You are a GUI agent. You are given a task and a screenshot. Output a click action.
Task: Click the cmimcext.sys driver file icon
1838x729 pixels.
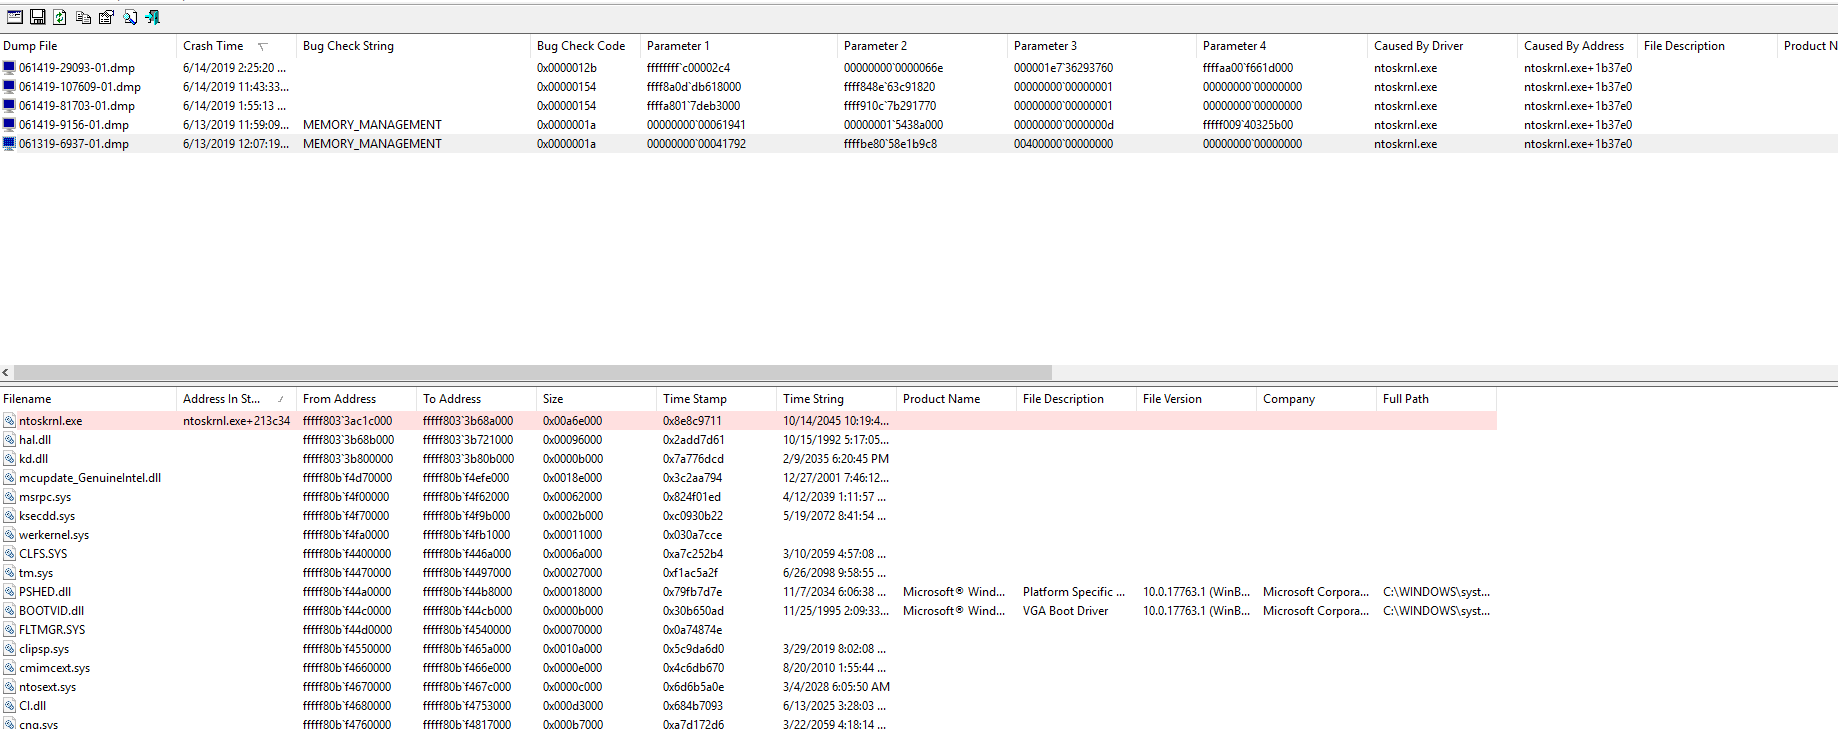pos(9,668)
